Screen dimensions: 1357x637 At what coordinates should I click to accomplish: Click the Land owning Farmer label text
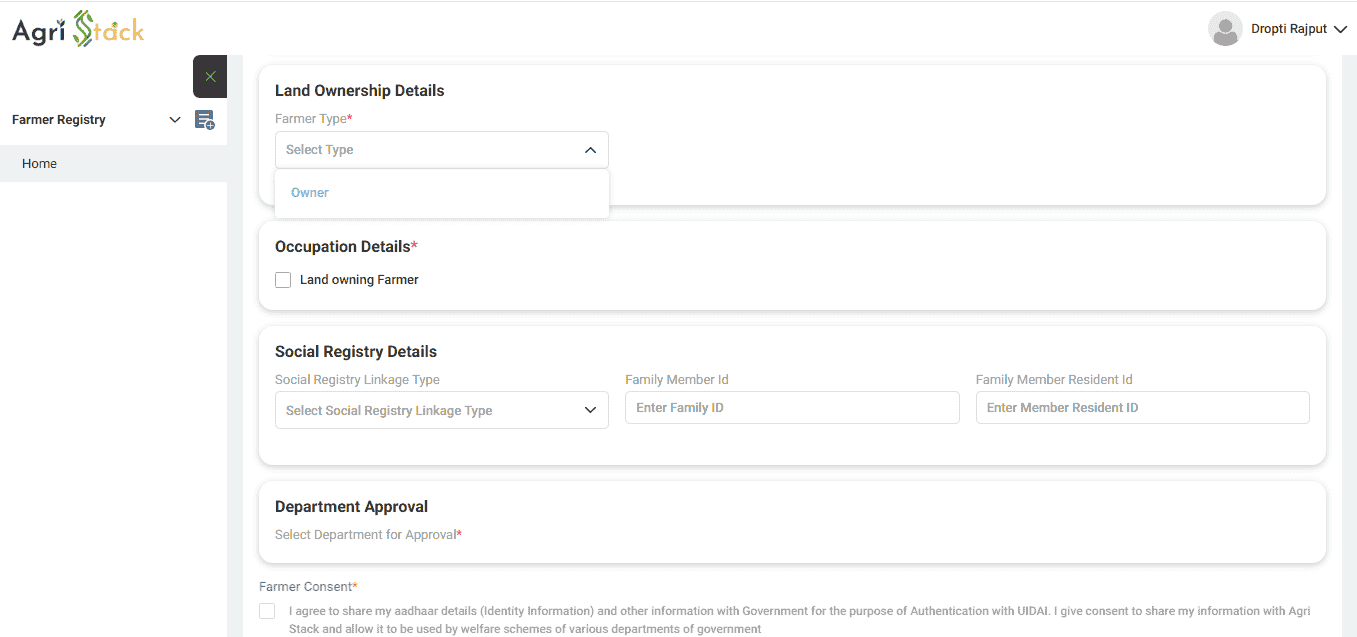coord(359,280)
